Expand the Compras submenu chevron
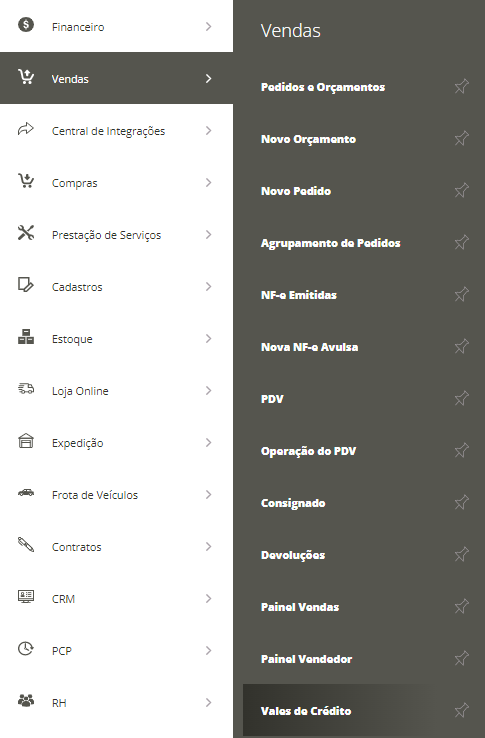This screenshot has width=485, height=738. (x=209, y=183)
